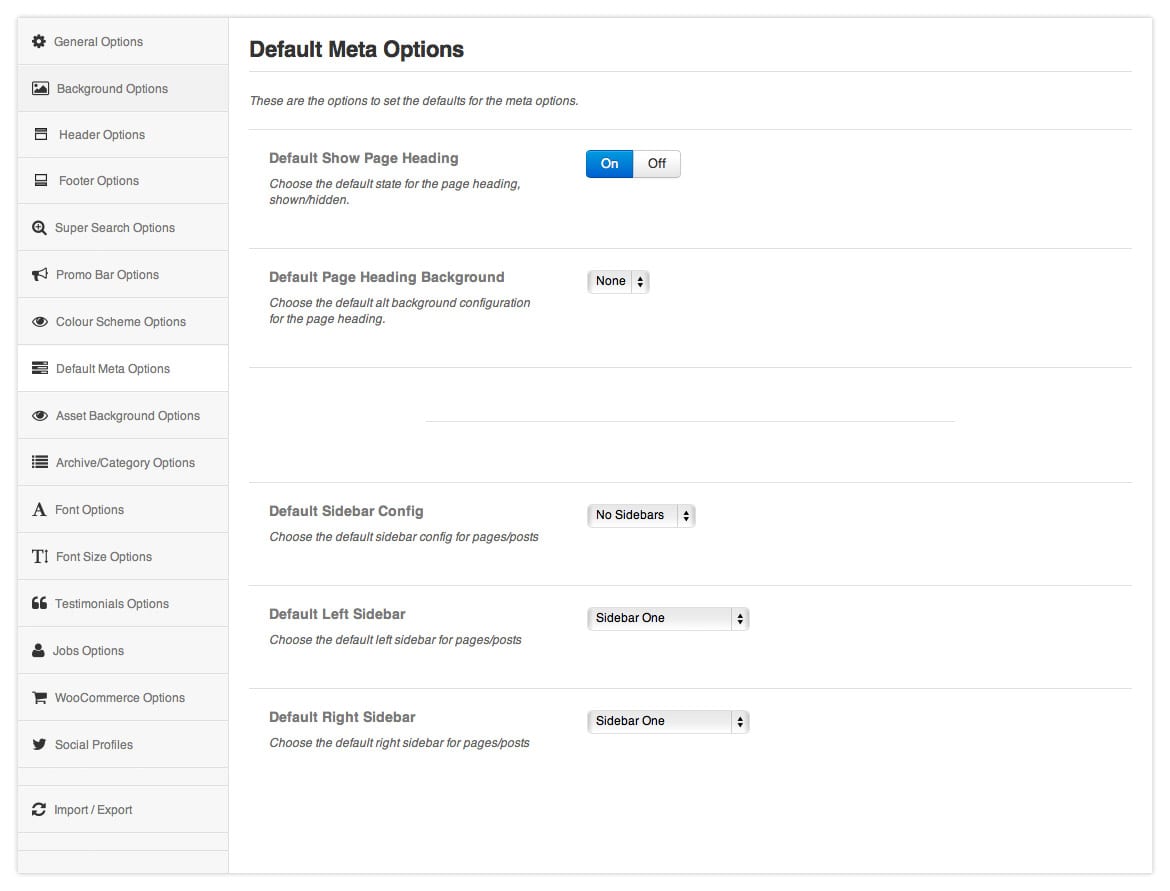The width and height of the screenshot is (1170, 891).
Task: Click the refresh arrows icon for Import / Export
Action: coord(39,810)
